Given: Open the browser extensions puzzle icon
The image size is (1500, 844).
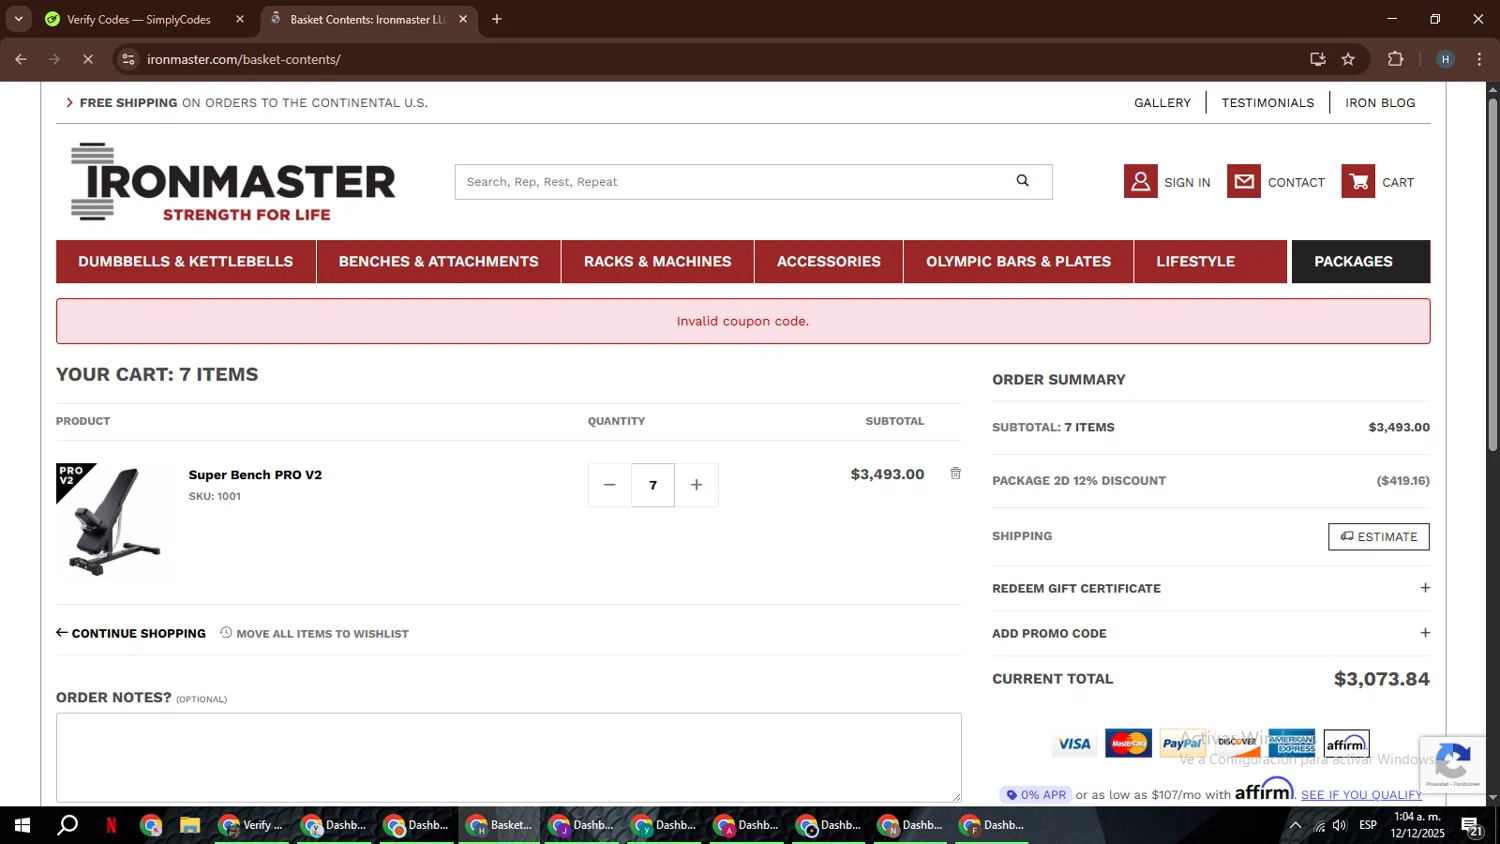Looking at the screenshot, I should coord(1396,60).
